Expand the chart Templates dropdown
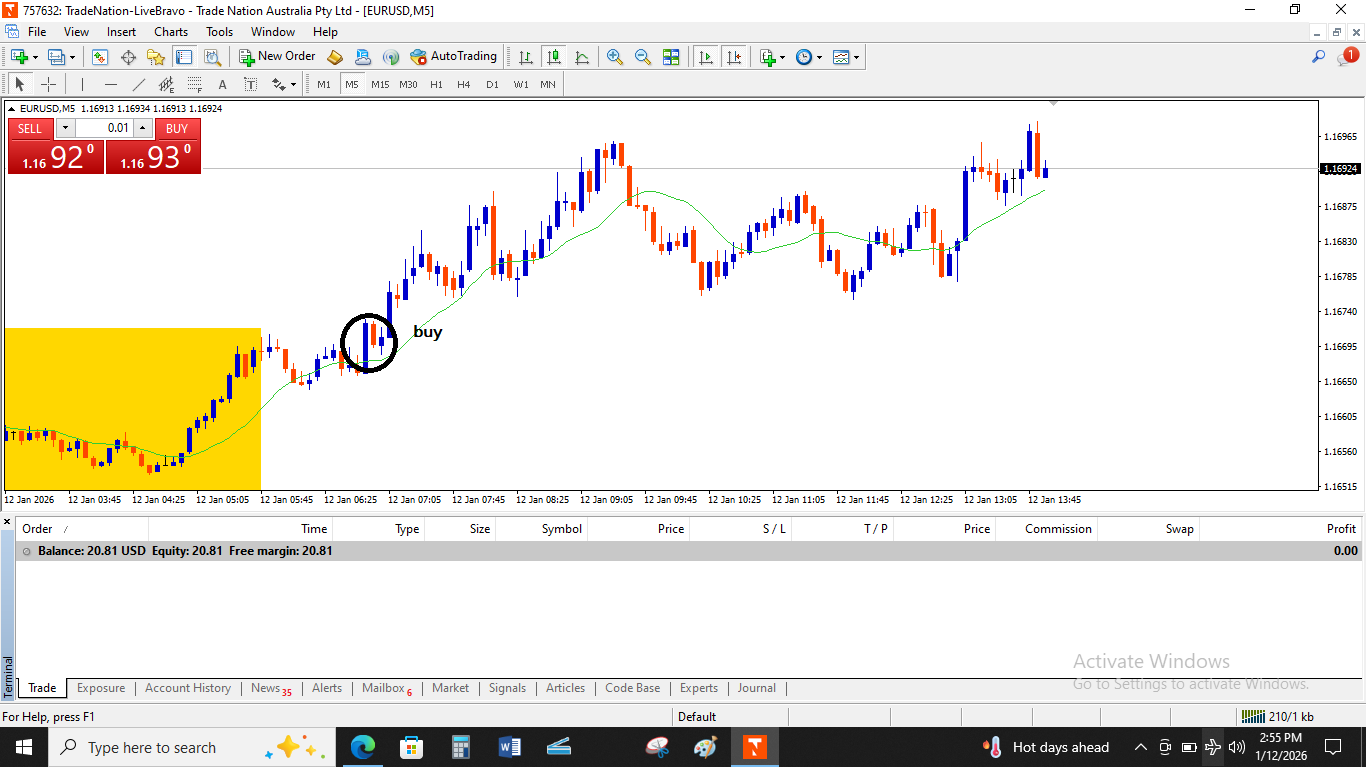This screenshot has height=767, width=1366. tap(846, 57)
